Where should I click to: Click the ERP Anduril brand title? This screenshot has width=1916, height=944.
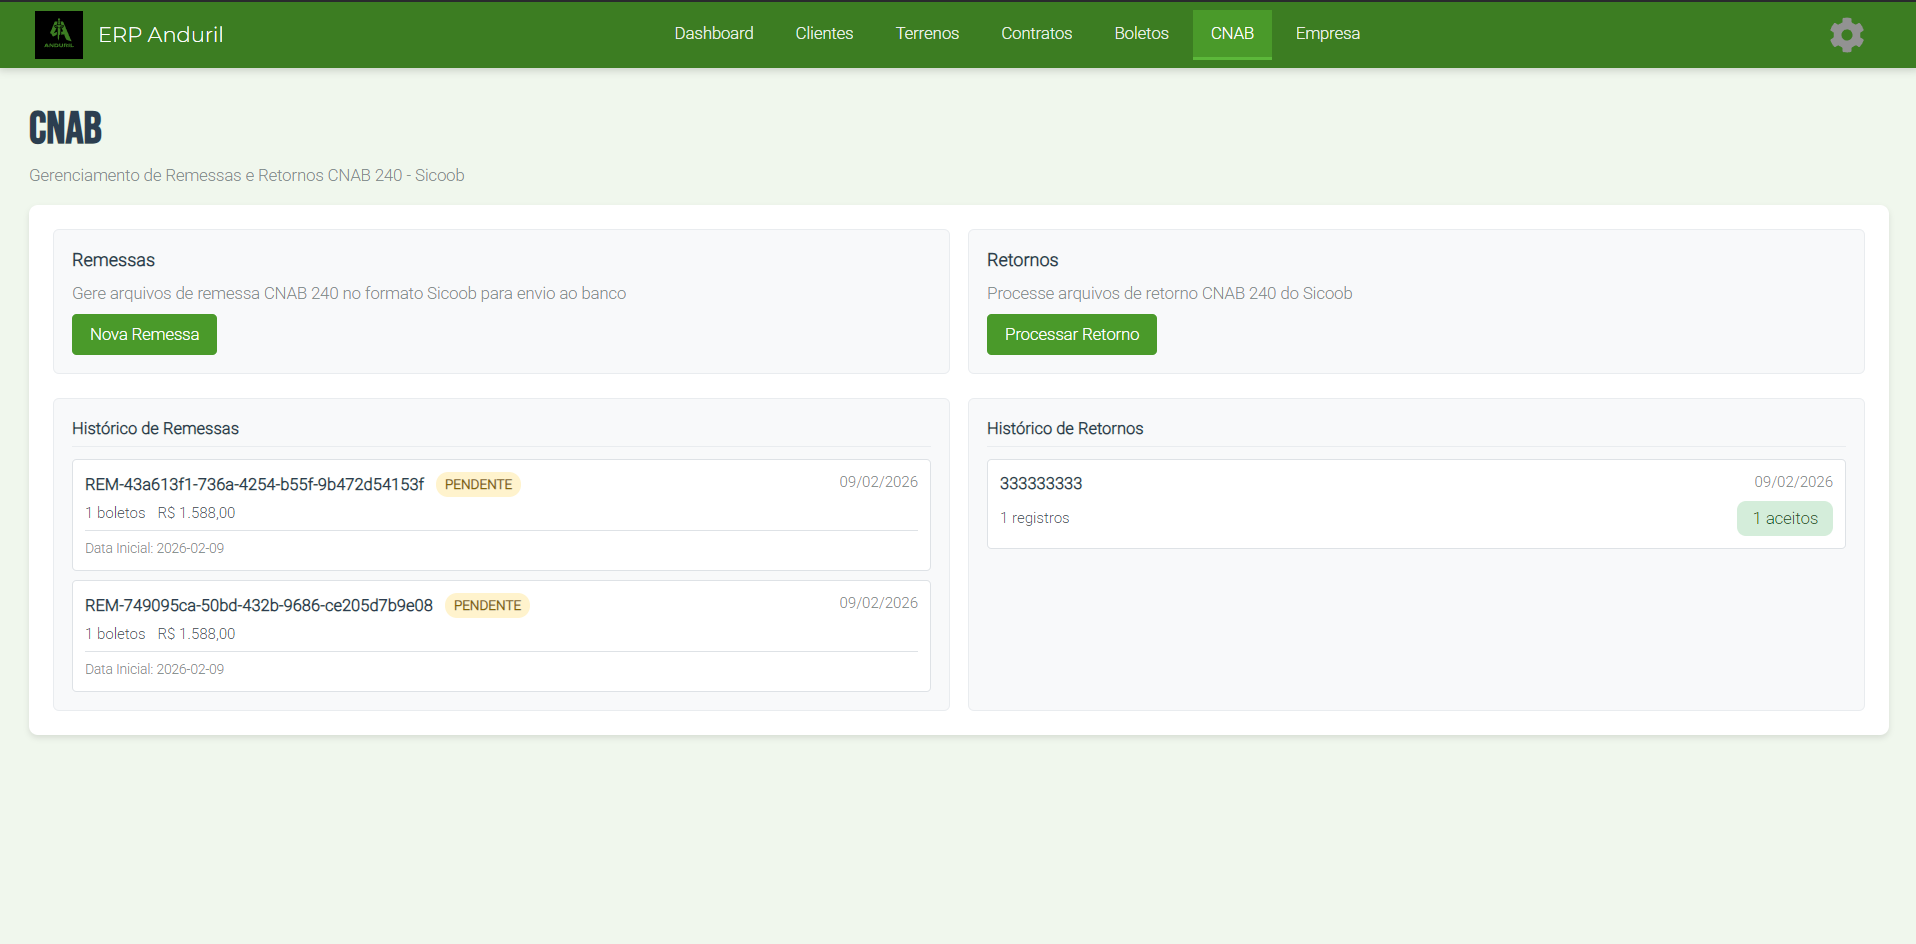(160, 35)
